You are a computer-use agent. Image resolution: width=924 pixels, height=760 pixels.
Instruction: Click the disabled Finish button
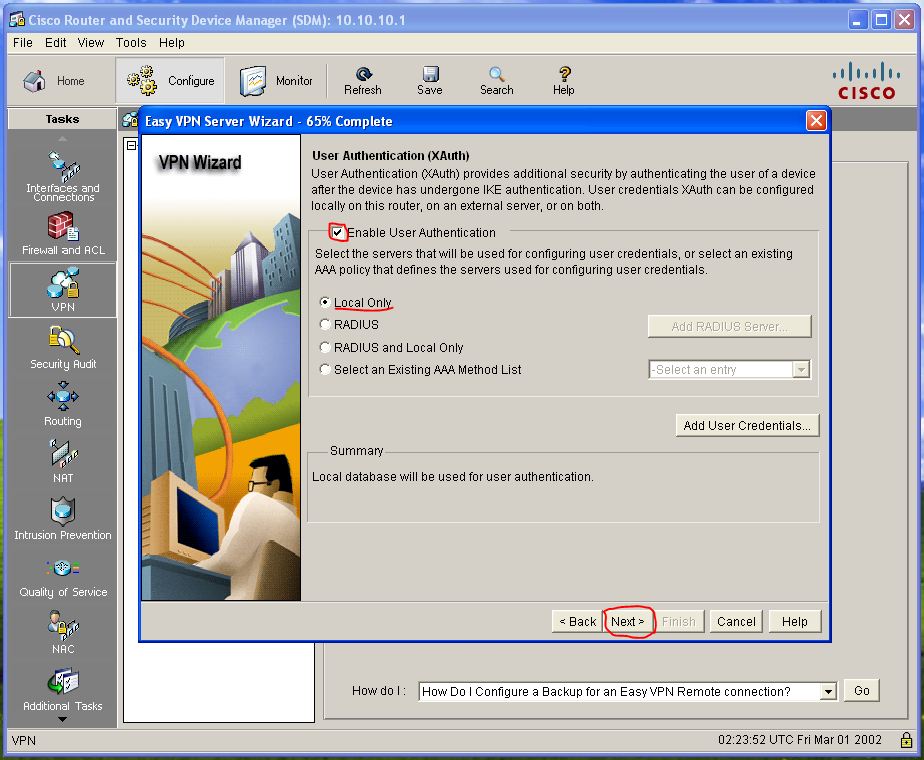point(679,622)
